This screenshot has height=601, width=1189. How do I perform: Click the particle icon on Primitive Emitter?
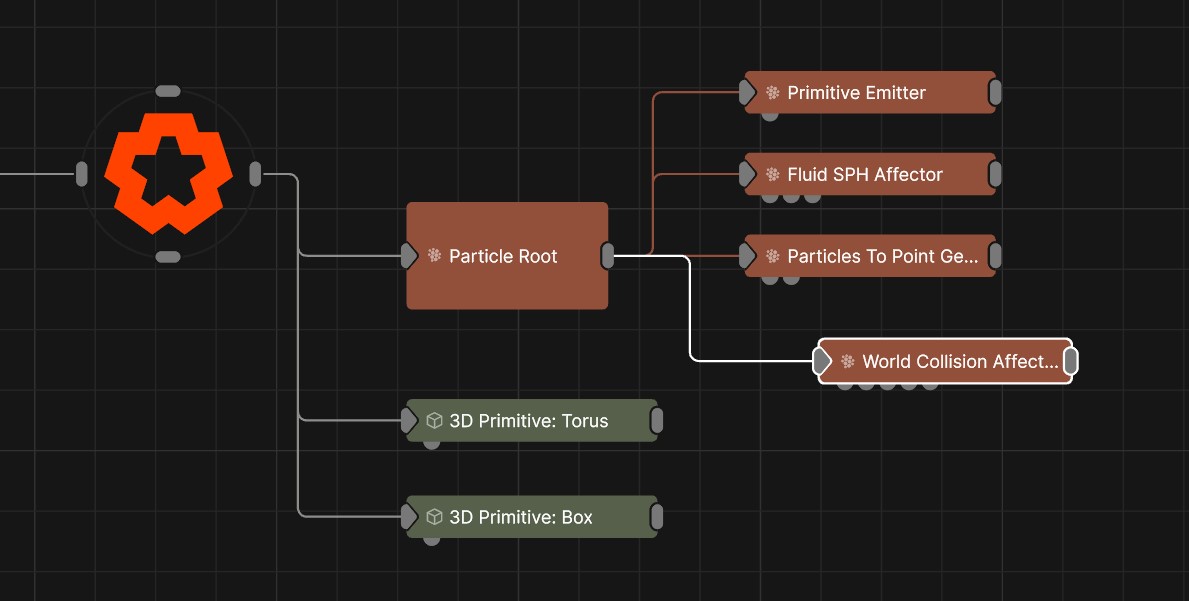point(773,92)
